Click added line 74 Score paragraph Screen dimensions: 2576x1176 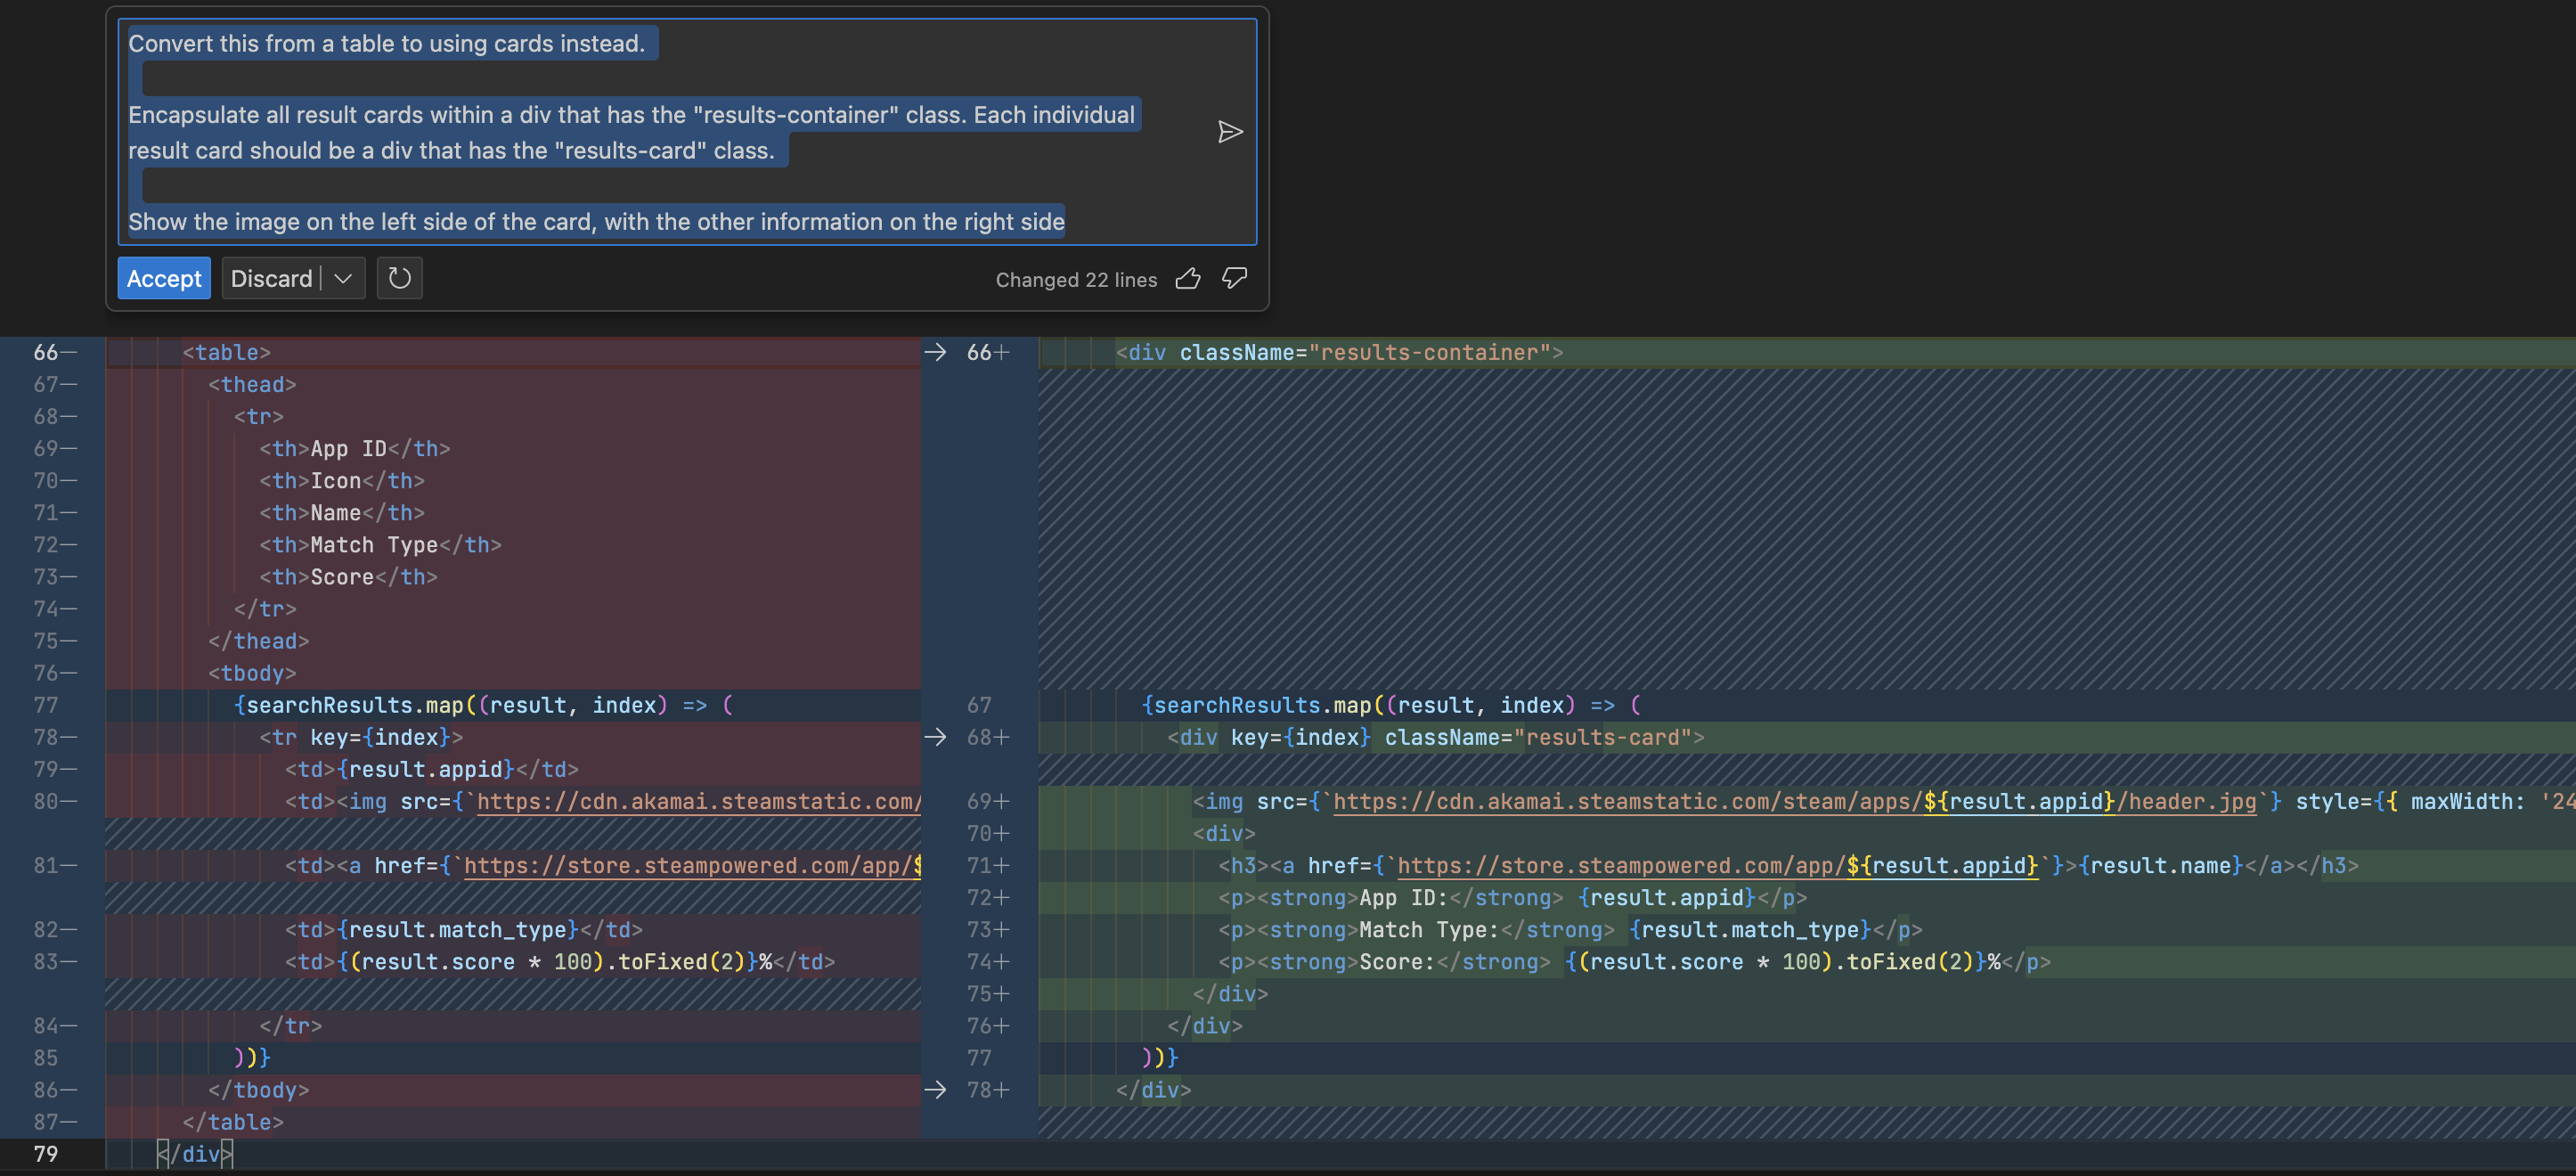(x=1634, y=962)
